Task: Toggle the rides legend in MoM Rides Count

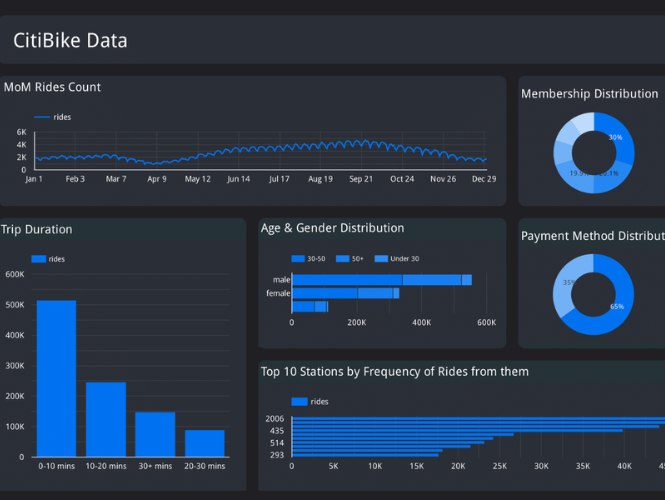Action: pos(53,117)
